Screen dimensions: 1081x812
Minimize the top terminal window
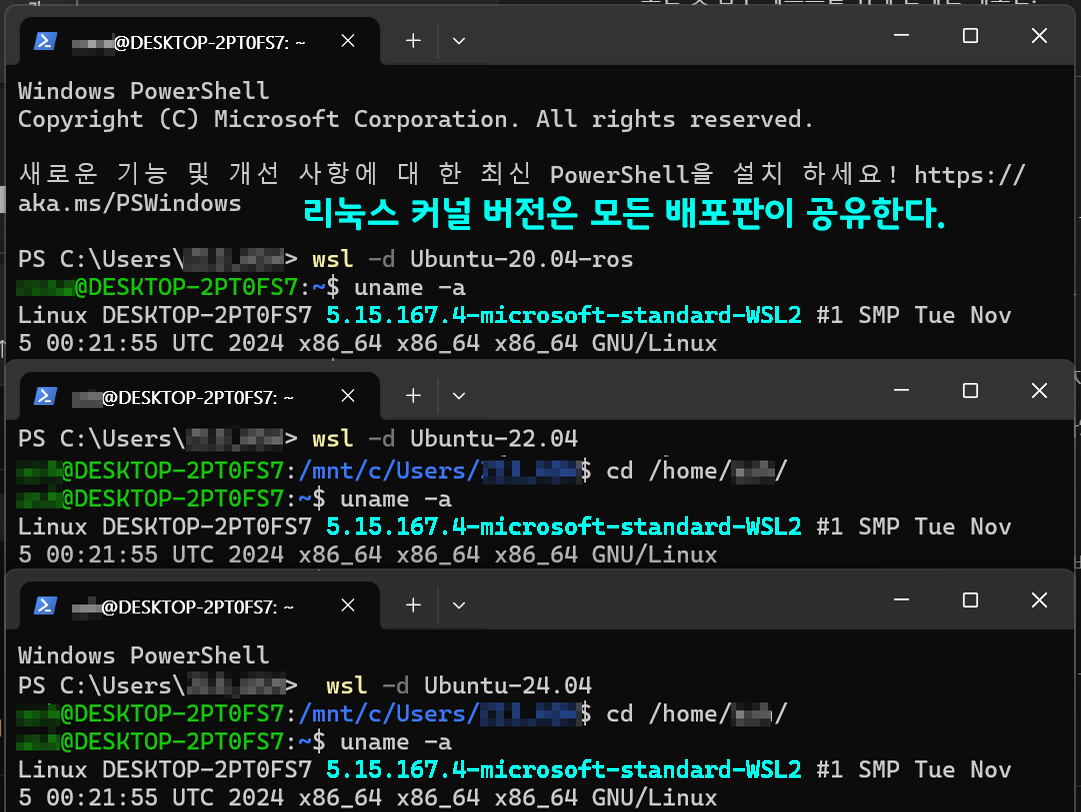901,35
